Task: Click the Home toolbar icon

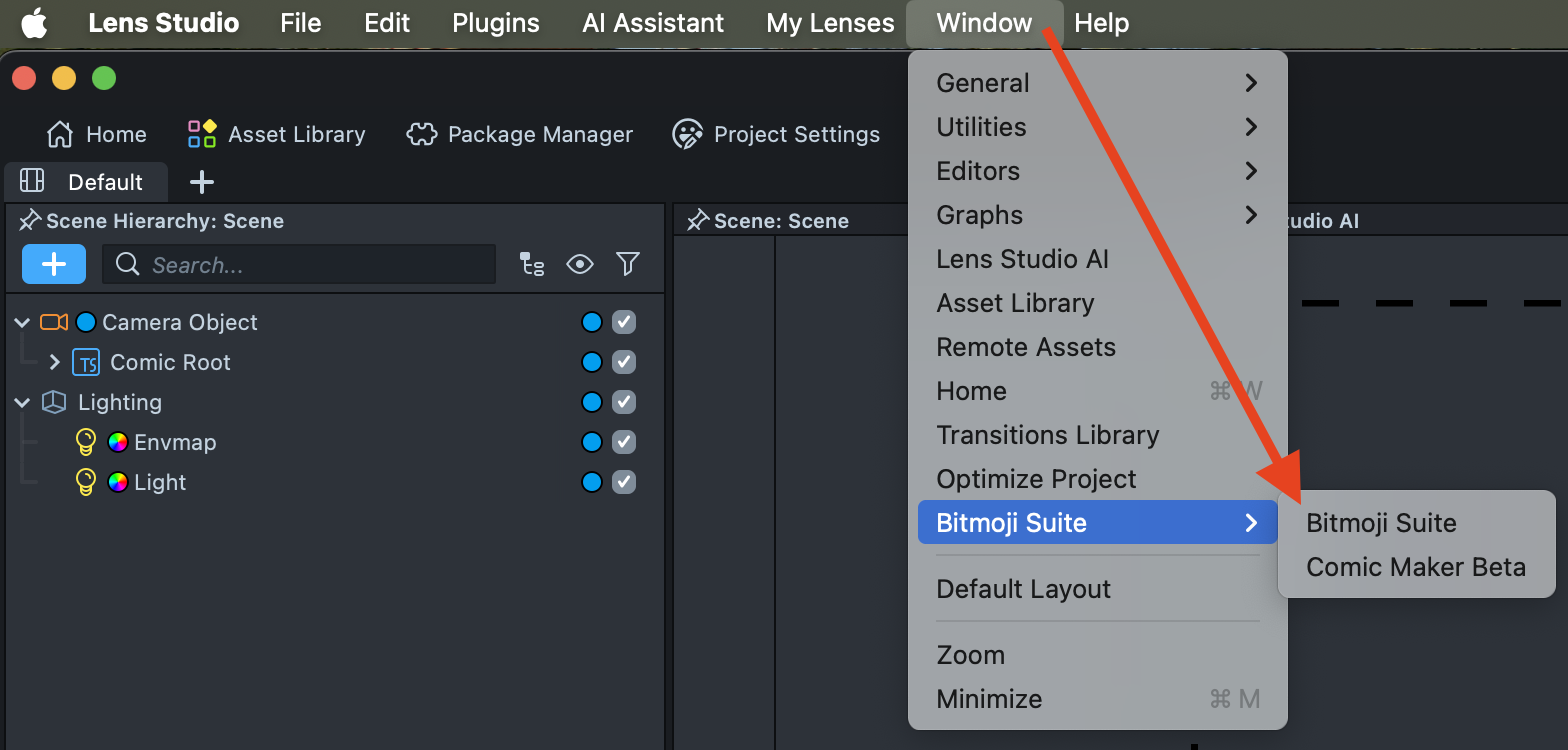Action: (97, 134)
